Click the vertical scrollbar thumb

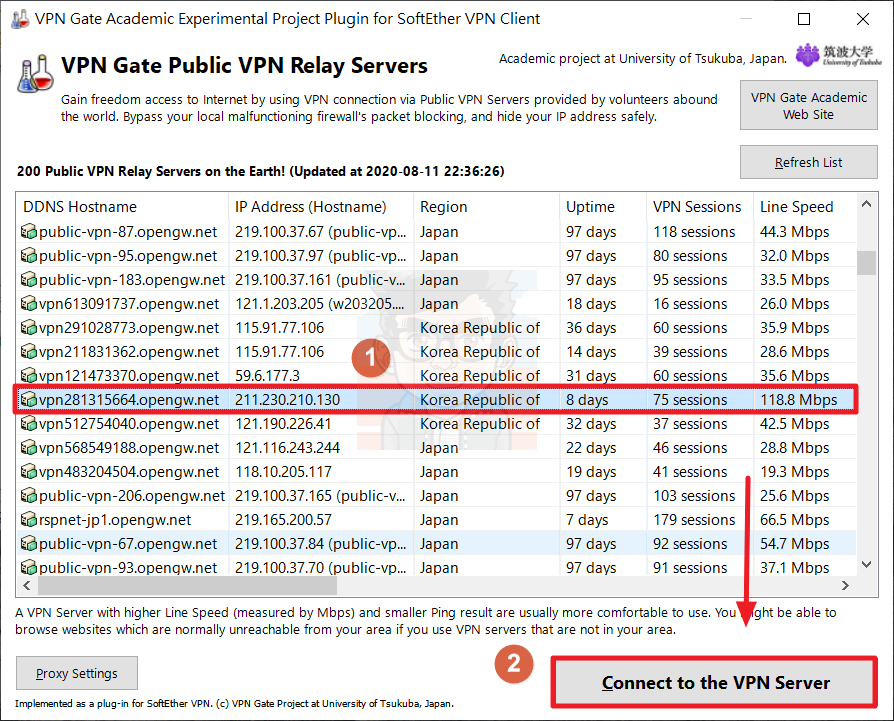tap(867, 263)
